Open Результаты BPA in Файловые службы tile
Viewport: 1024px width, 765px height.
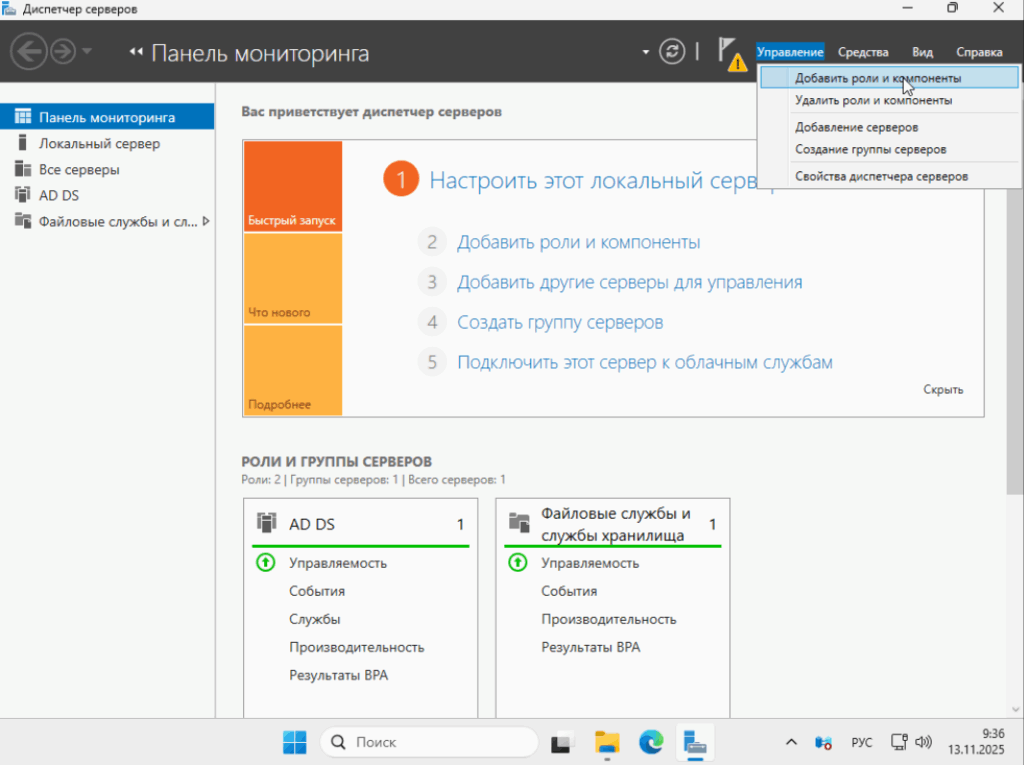pos(590,647)
